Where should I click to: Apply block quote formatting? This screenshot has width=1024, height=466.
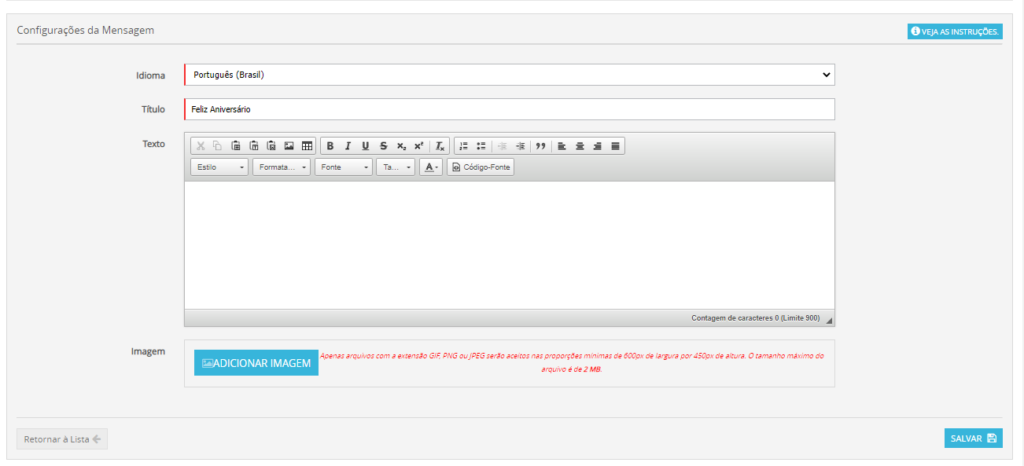[x=541, y=146]
